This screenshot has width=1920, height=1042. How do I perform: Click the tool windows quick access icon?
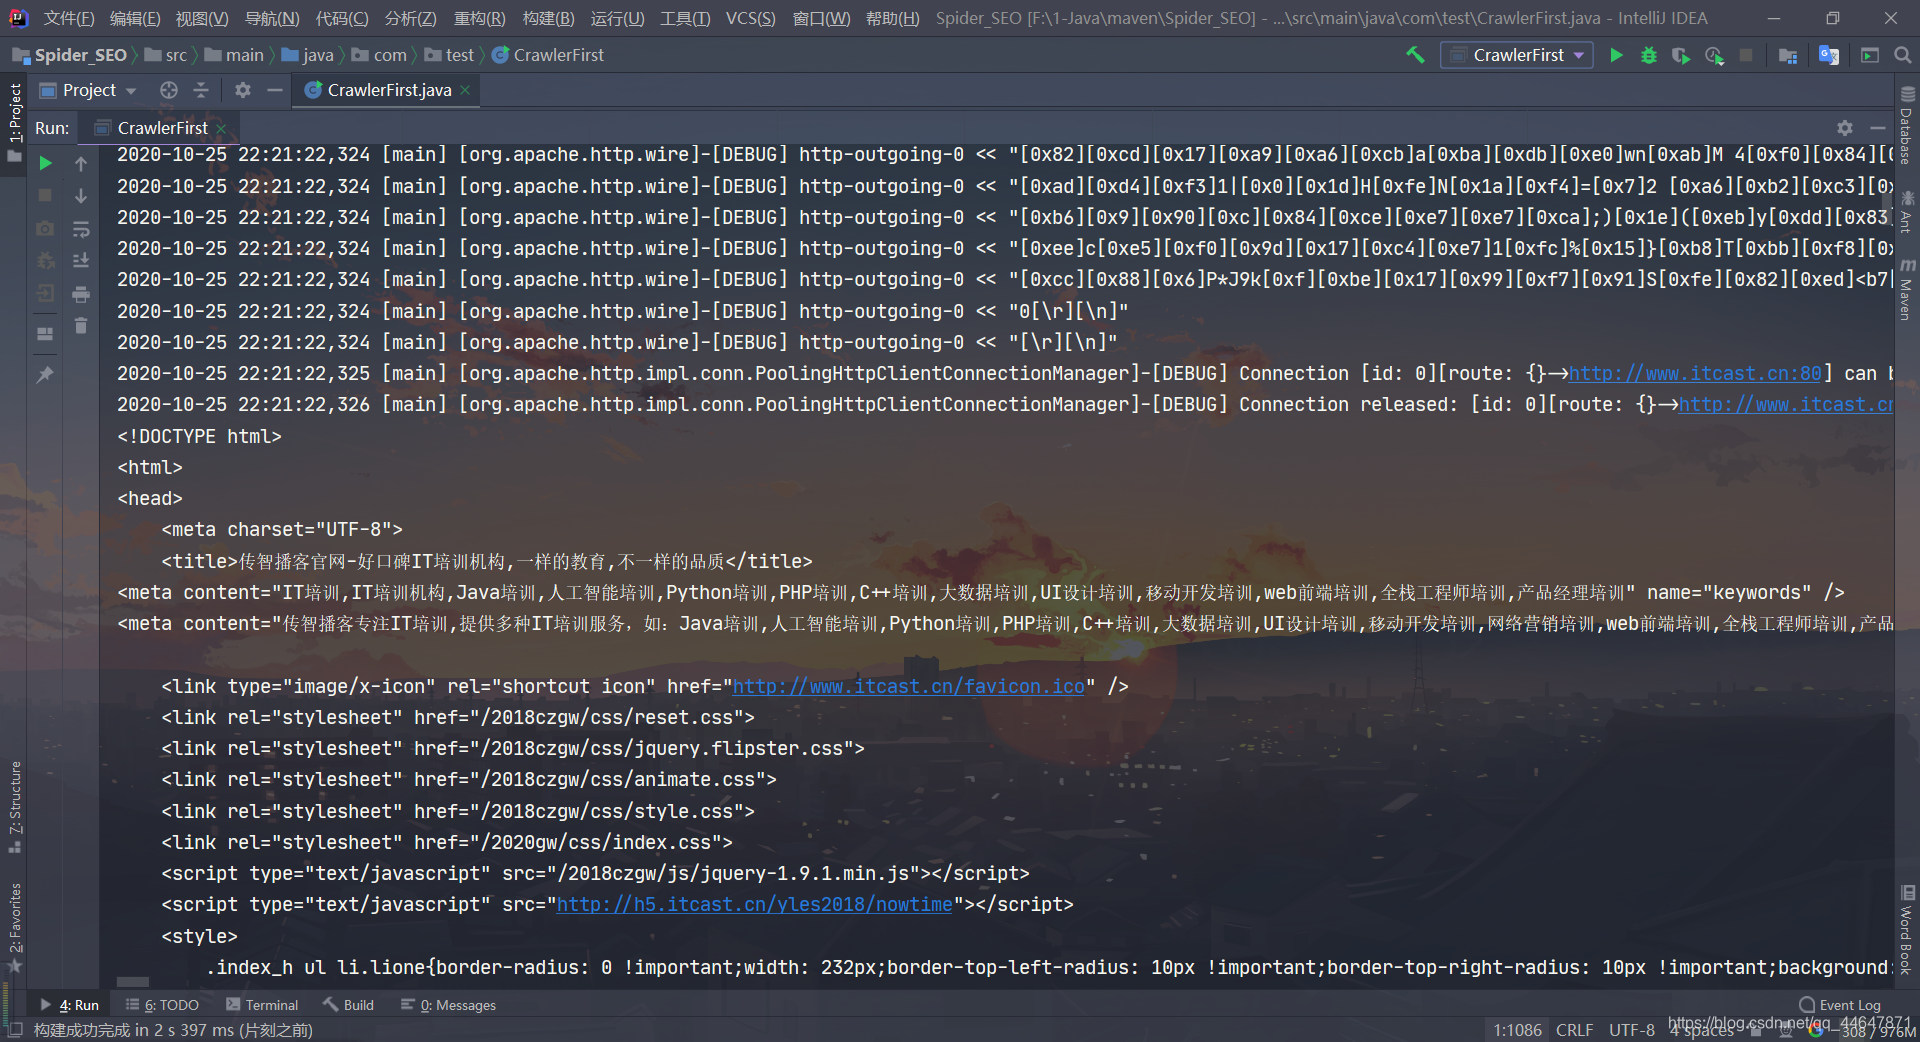(14, 1030)
